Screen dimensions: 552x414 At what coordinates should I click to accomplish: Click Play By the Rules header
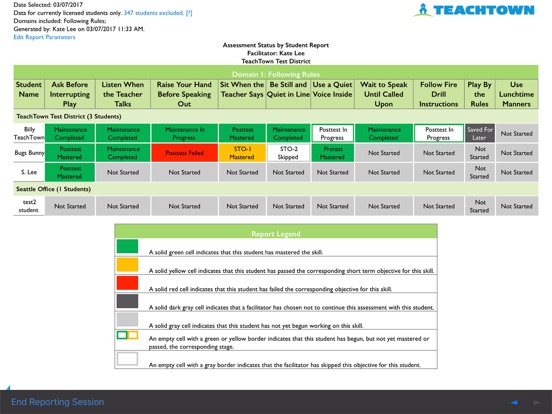[x=479, y=94]
